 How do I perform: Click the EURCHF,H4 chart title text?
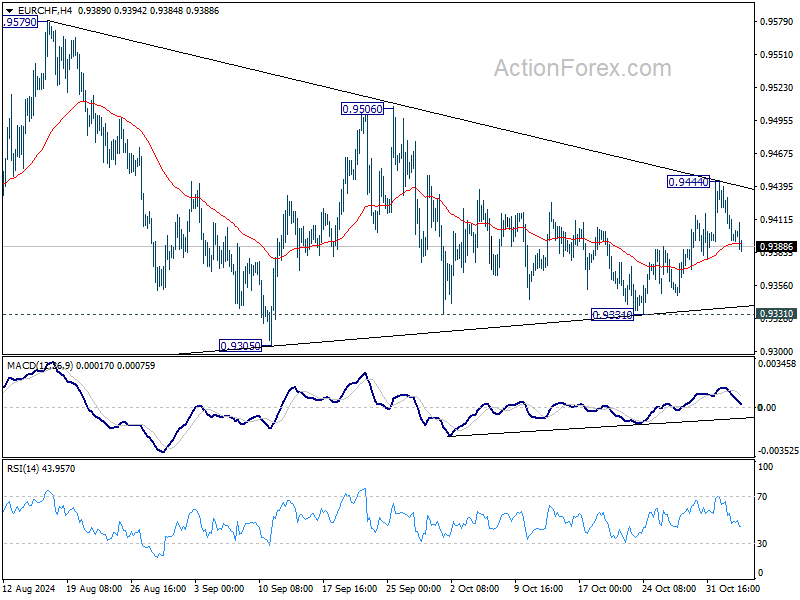[x=44, y=10]
